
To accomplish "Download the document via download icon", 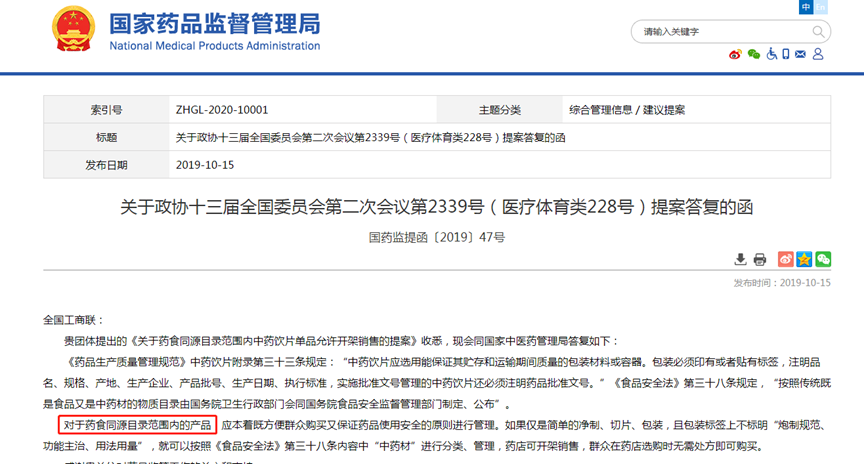I will pos(741,260).
